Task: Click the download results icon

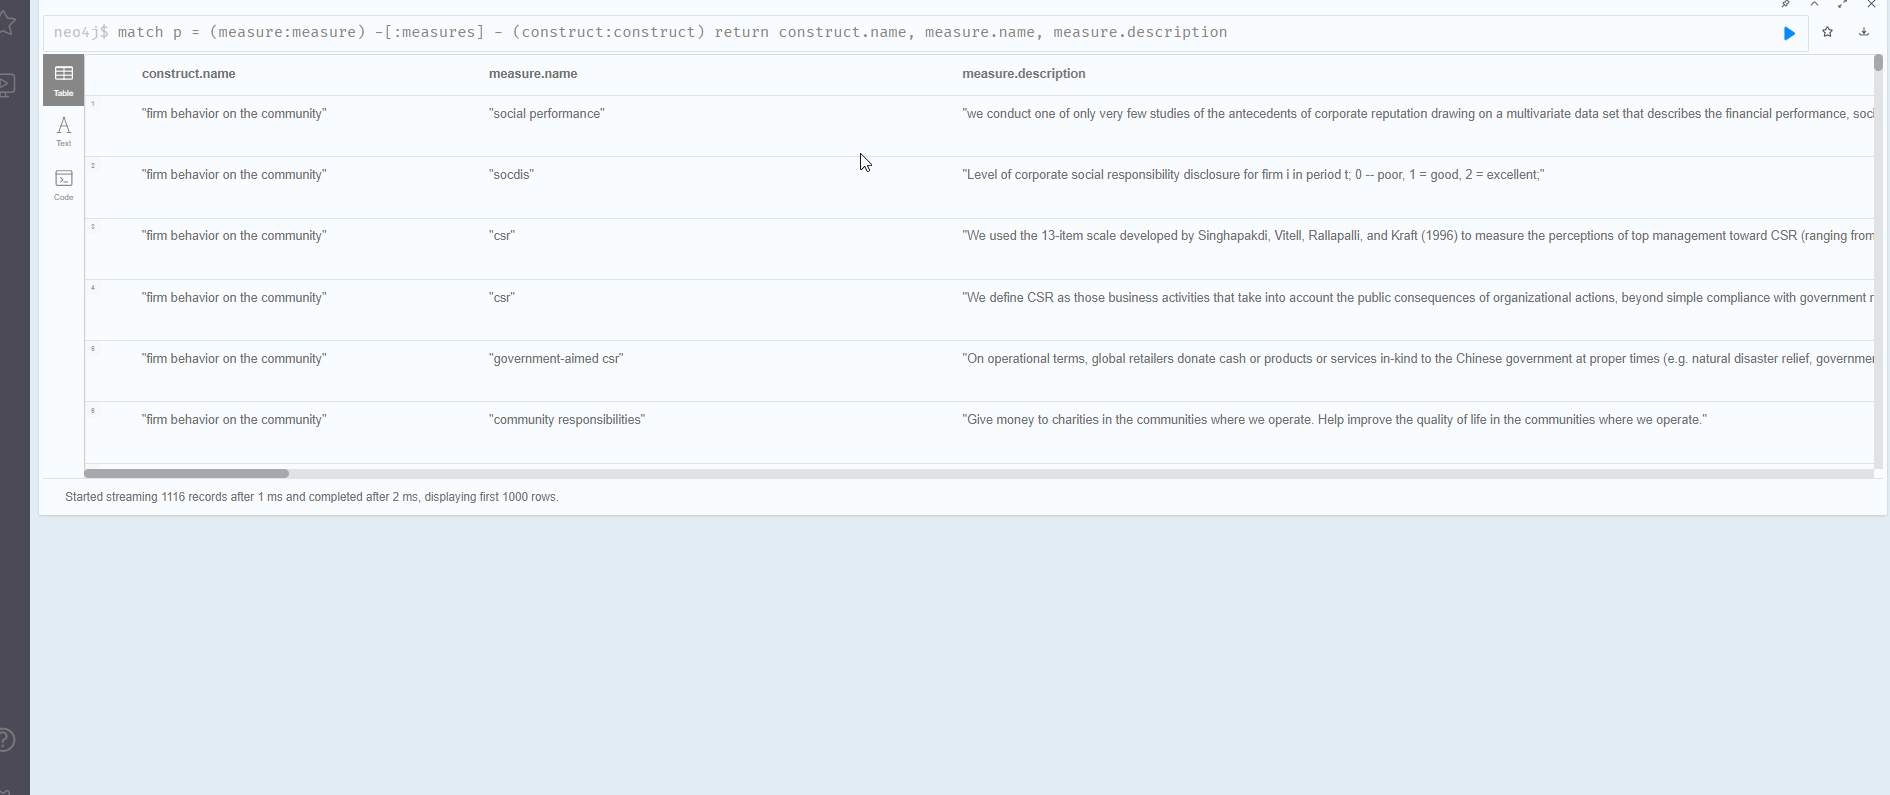Action: click(x=1864, y=32)
